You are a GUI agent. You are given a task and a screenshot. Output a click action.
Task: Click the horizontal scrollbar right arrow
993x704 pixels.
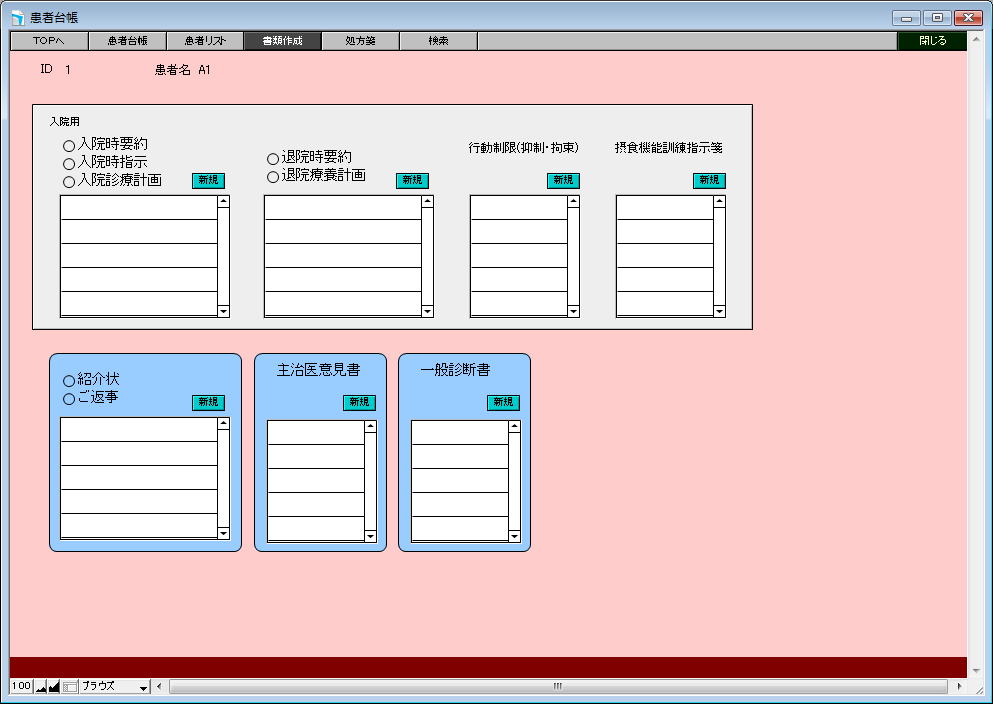[x=959, y=686]
